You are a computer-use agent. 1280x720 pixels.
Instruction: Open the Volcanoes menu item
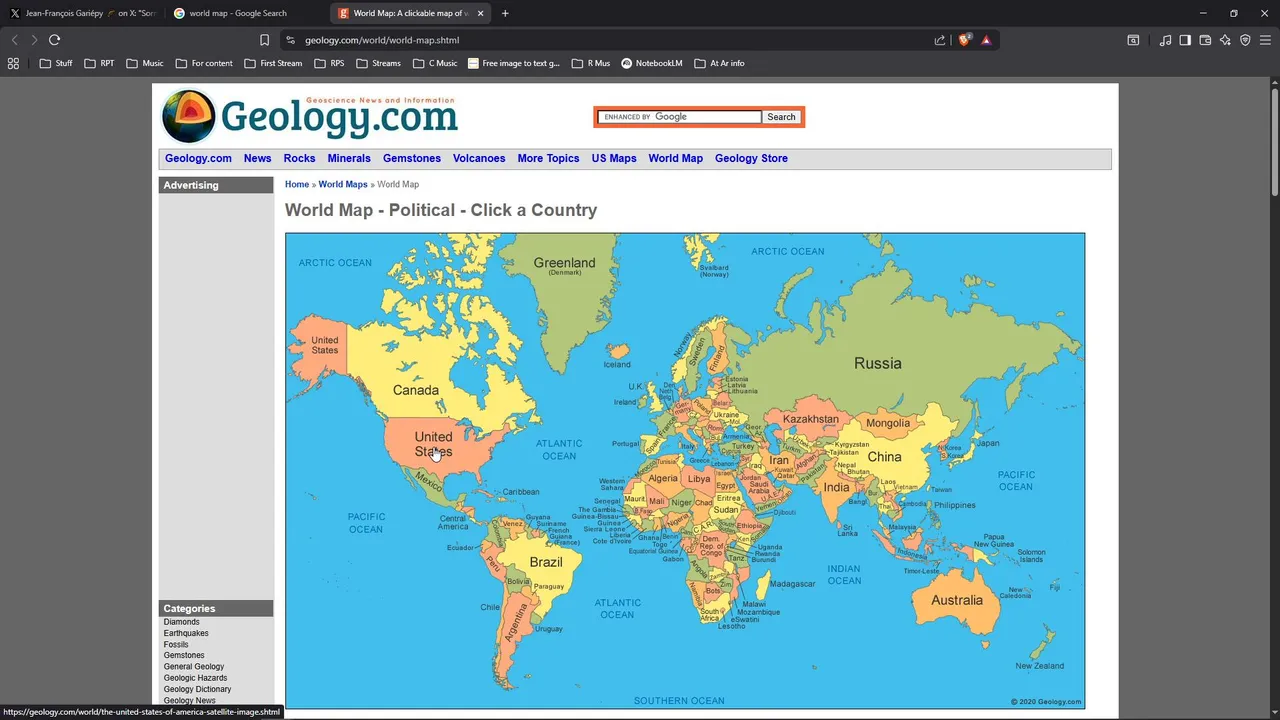(x=479, y=158)
